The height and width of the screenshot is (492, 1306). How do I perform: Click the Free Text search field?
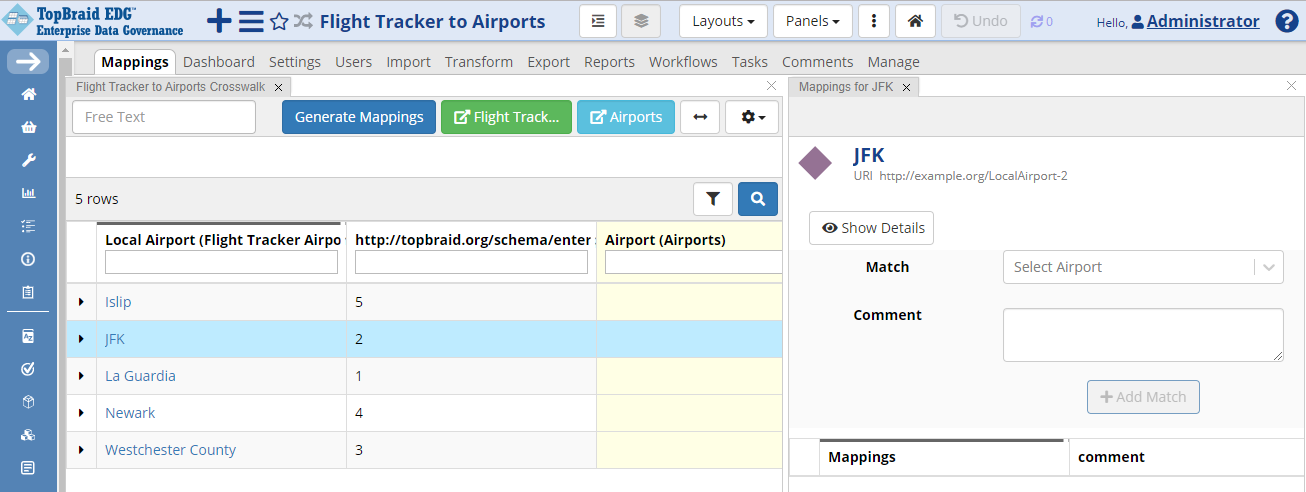tap(164, 117)
